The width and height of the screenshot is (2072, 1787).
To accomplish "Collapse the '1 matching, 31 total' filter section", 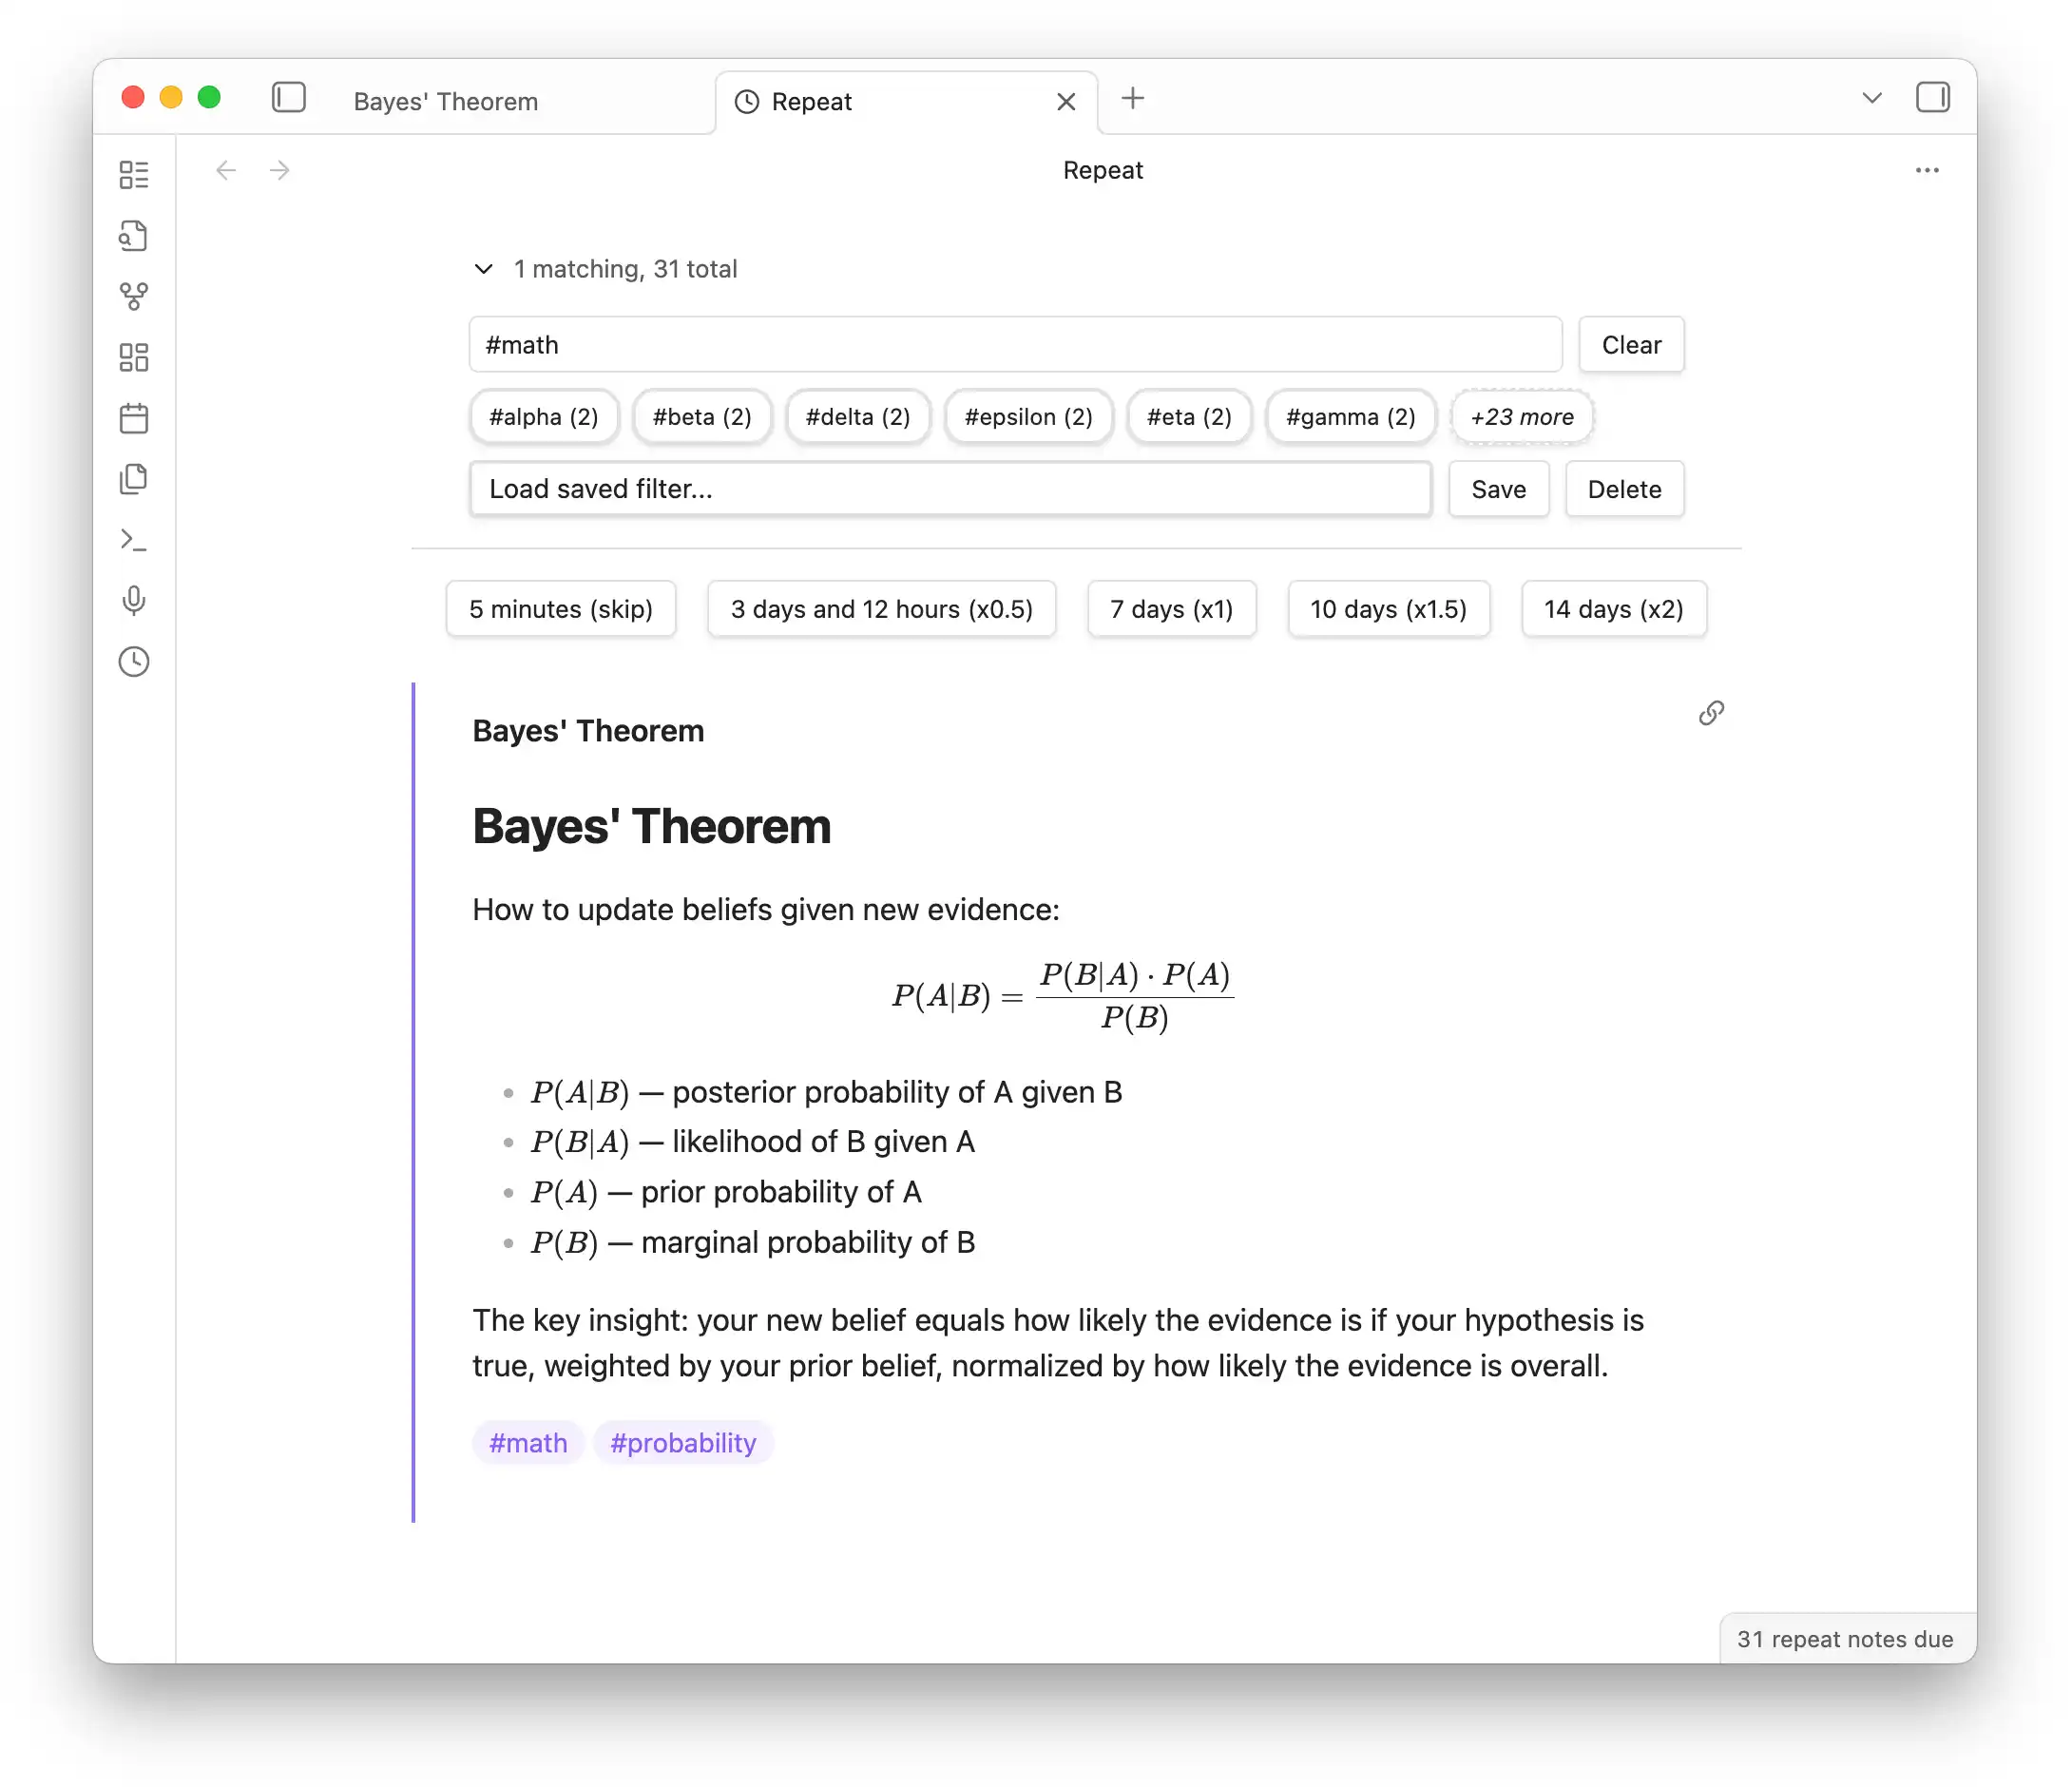I will (x=484, y=269).
